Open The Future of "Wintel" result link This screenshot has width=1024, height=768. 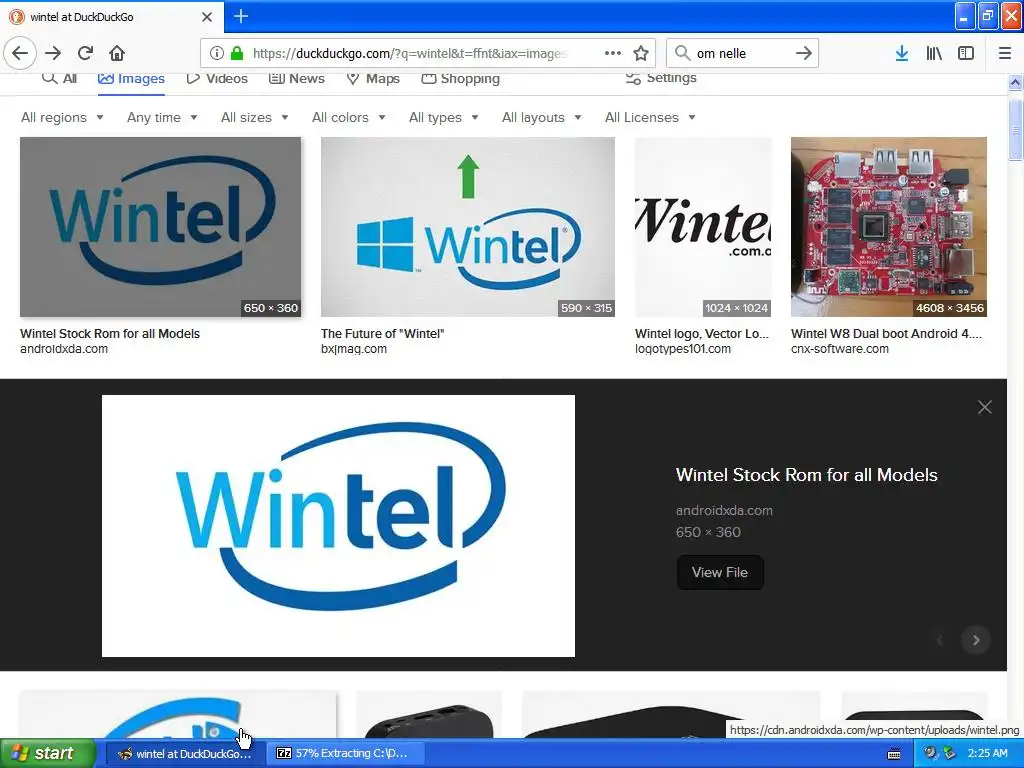[x=382, y=334]
